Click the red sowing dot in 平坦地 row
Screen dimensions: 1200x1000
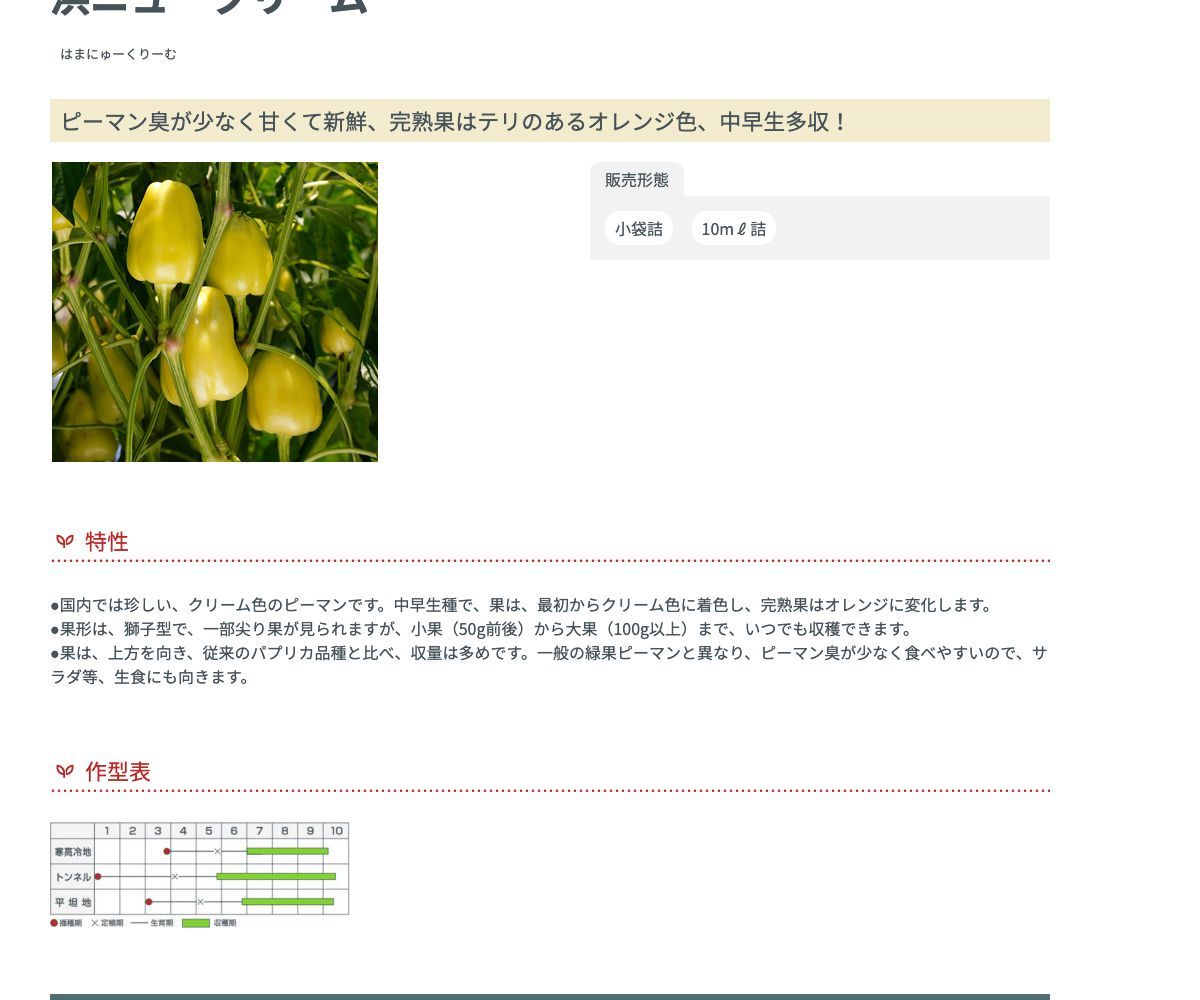coord(149,902)
